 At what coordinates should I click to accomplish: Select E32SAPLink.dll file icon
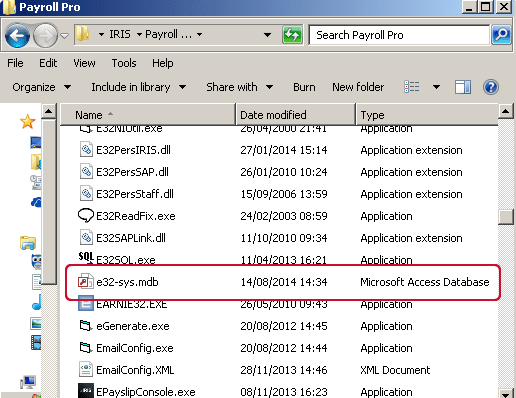86,238
